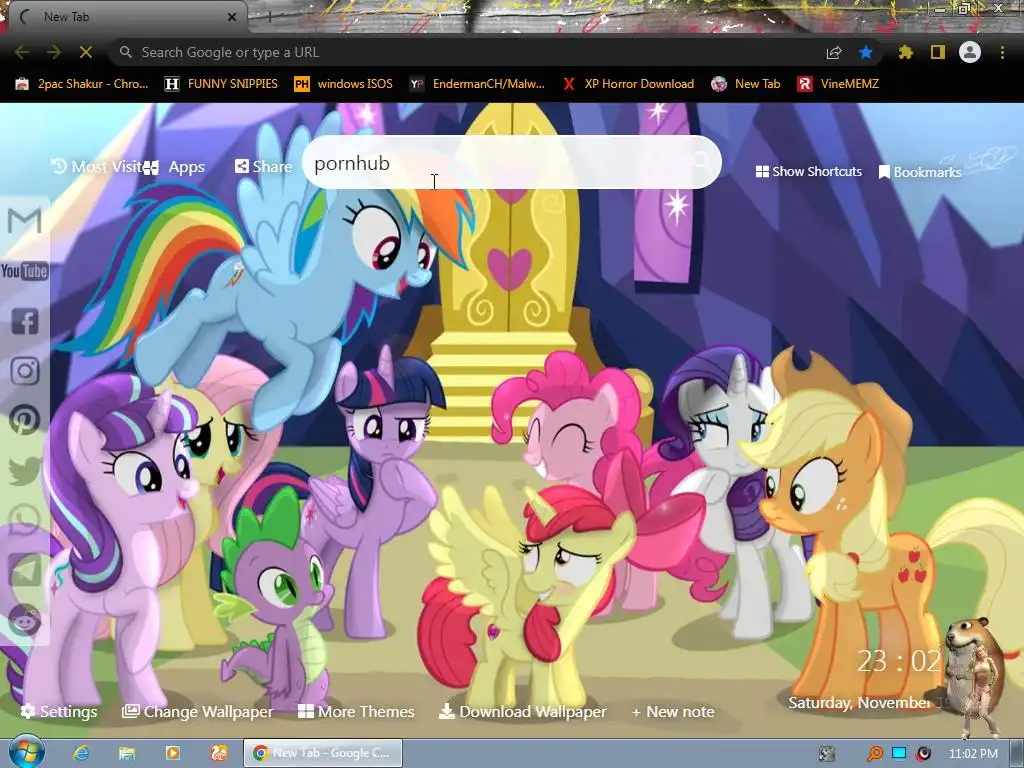Open the Gmail shortcut in the sidebar
The image size is (1024, 768).
click(x=24, y=220)
